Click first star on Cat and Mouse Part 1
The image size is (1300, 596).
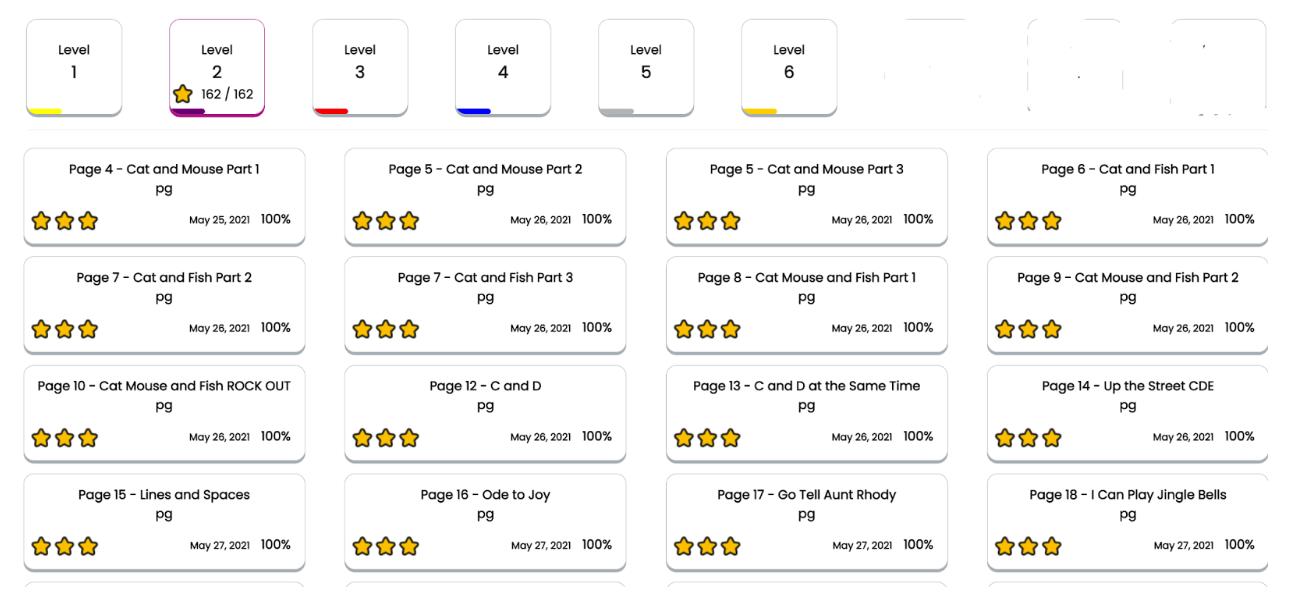point(41,221)
